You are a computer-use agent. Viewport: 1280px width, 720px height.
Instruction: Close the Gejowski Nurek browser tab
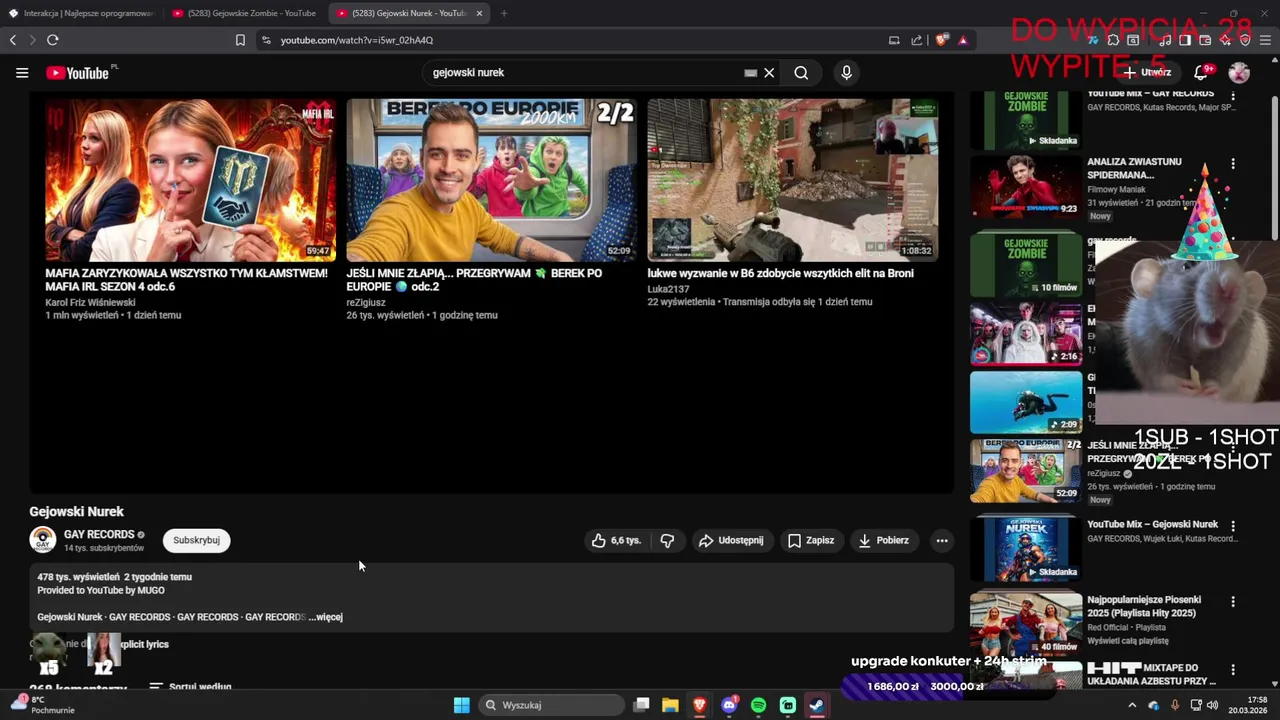[479, 13]
